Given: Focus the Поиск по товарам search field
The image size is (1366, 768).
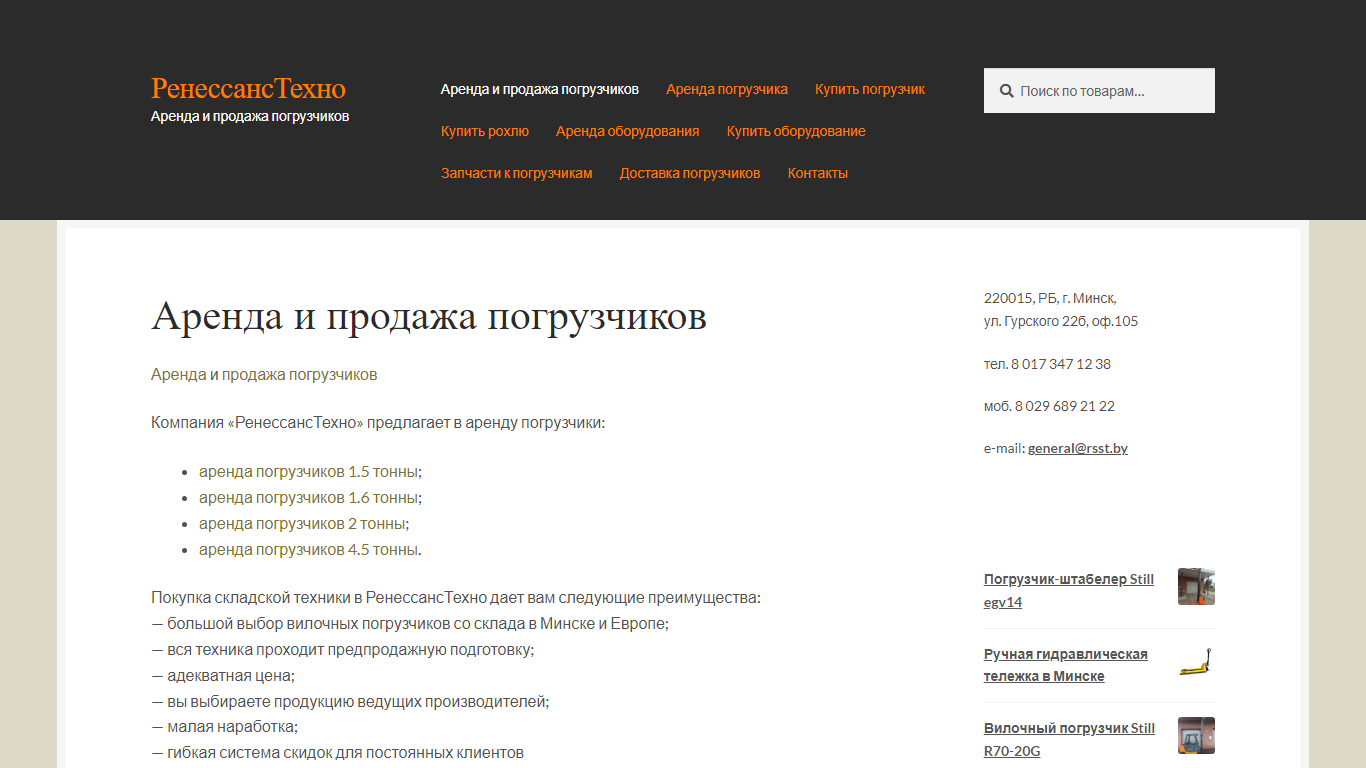Looking at the screenshot, I should pyautogui.click(x=1099, y=91).
